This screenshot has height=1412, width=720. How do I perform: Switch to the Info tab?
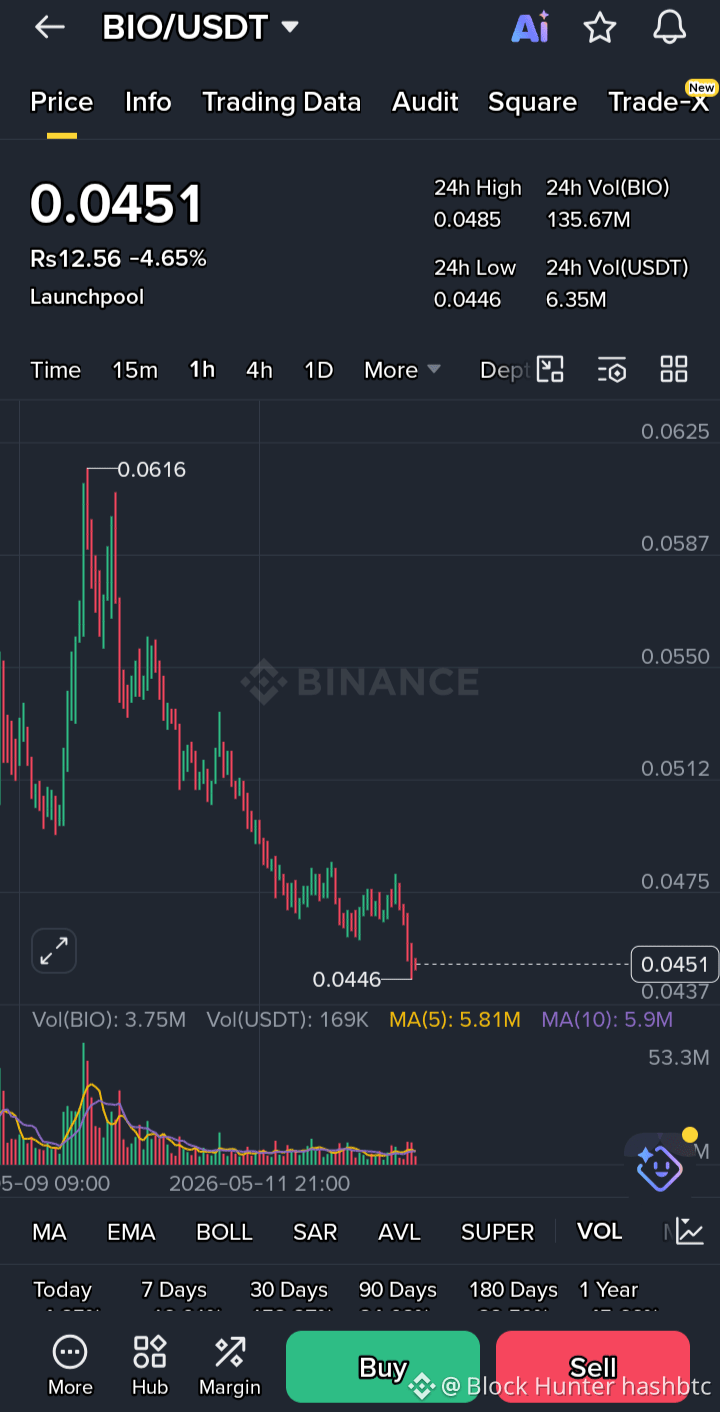(x=148, y=102)
